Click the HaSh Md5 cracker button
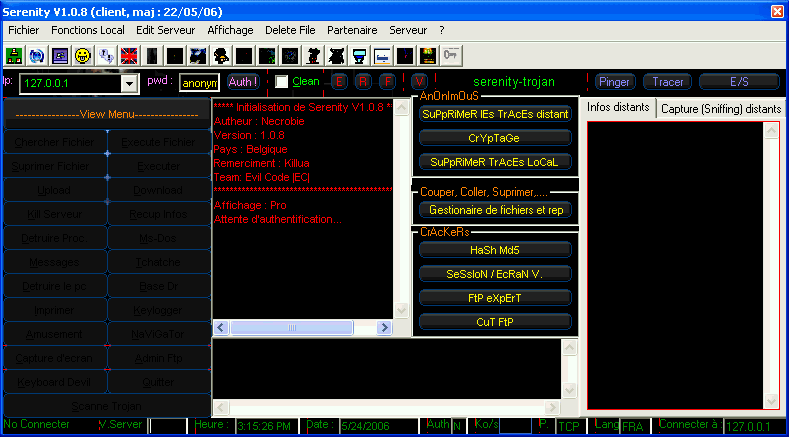789x437 pixels. tap(495, 249)
